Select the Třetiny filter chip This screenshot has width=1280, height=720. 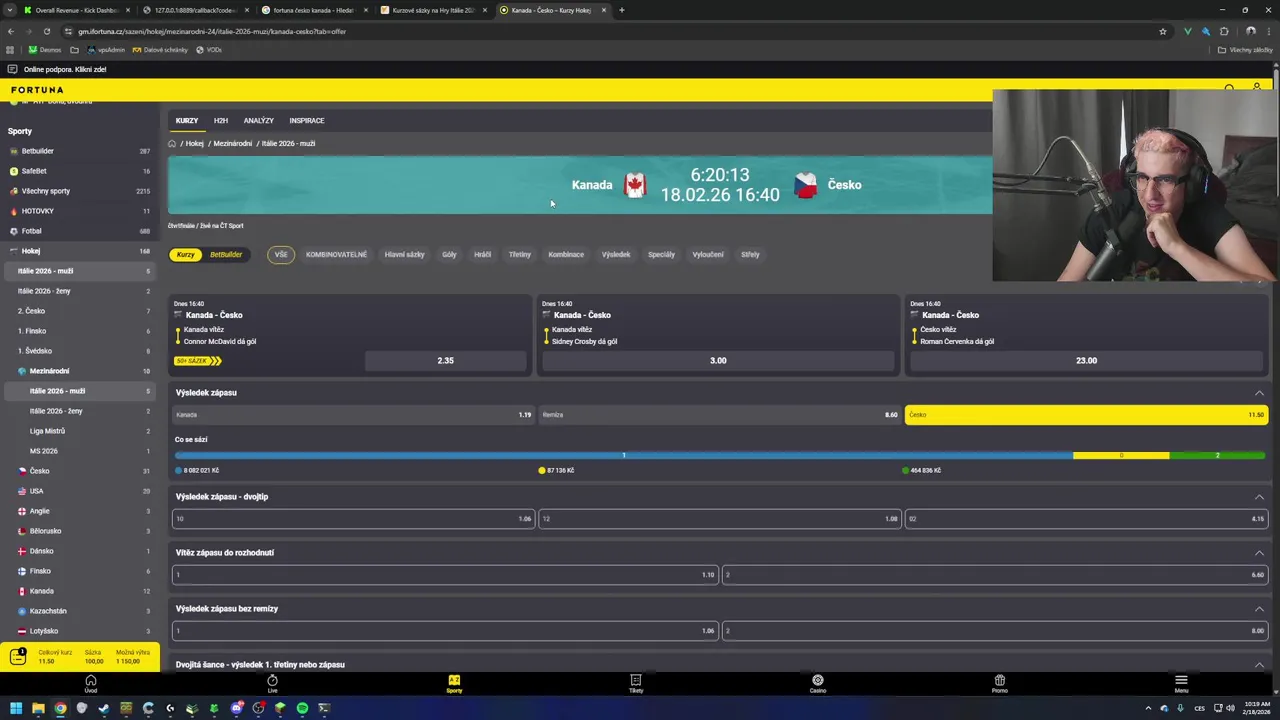click(x=520, y=255)
